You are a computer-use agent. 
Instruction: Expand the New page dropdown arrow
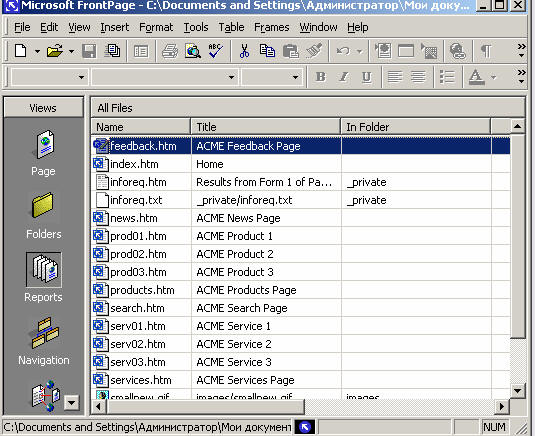tap(37, 52)
